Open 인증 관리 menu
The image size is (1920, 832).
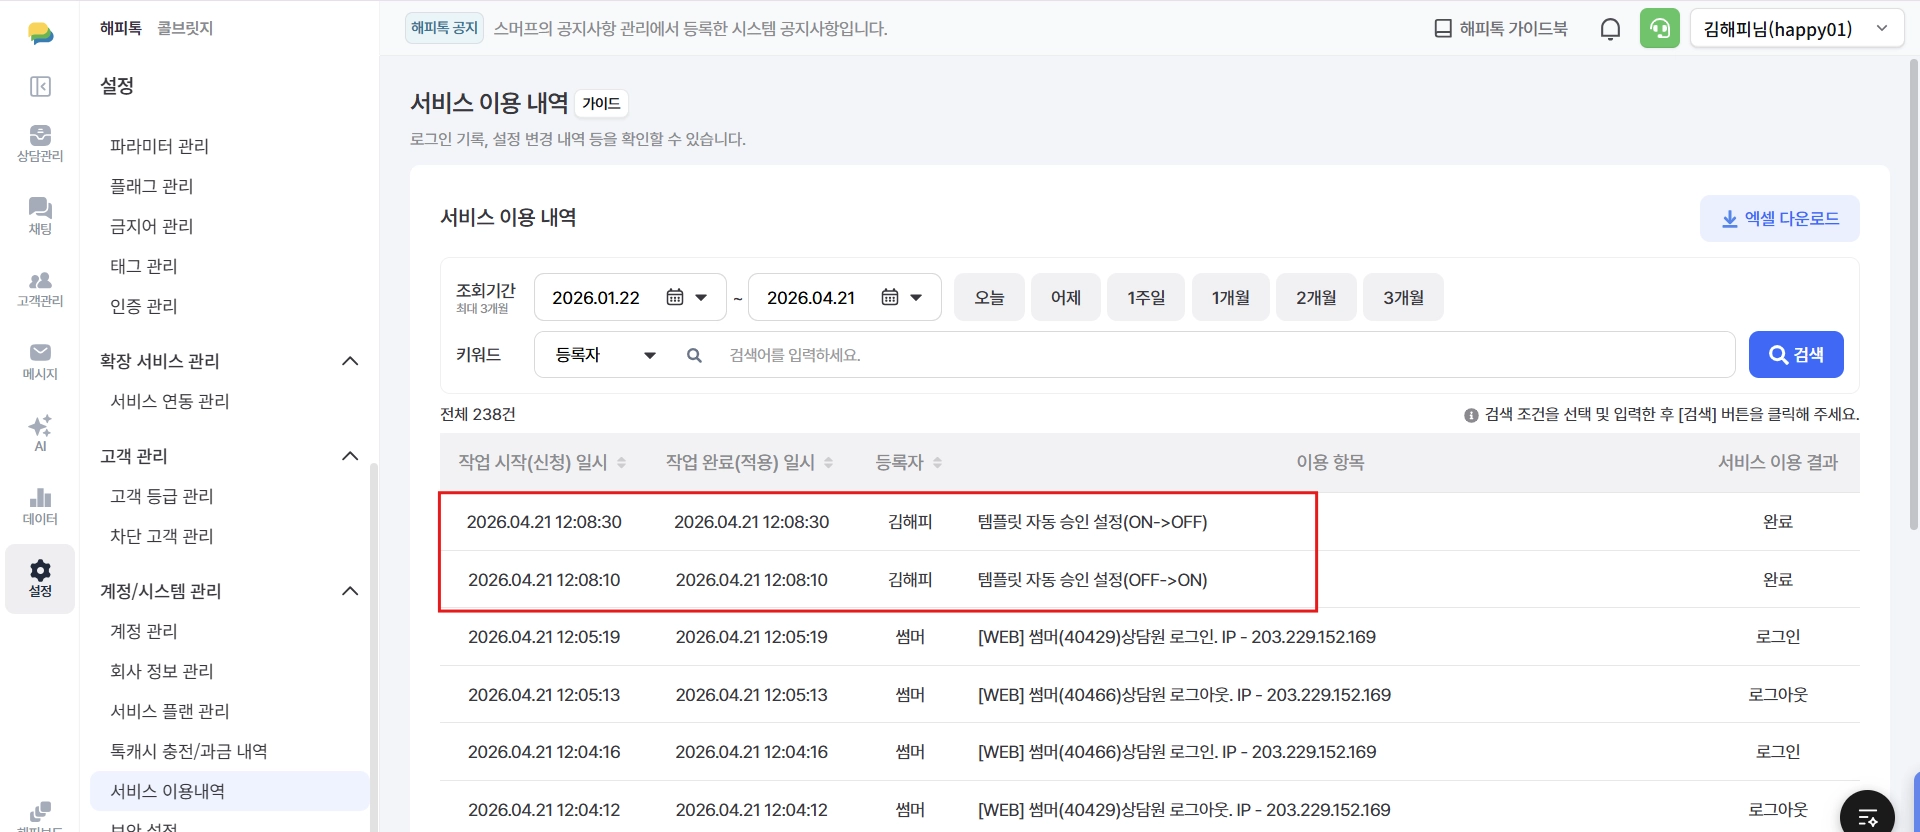coord(144,306)
